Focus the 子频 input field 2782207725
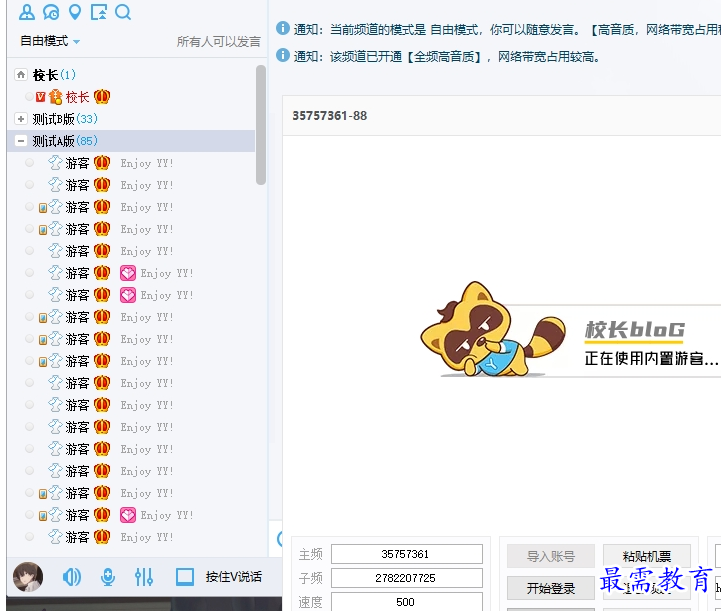The width and height of the screenshot is (721, 611). pos(406,578)
